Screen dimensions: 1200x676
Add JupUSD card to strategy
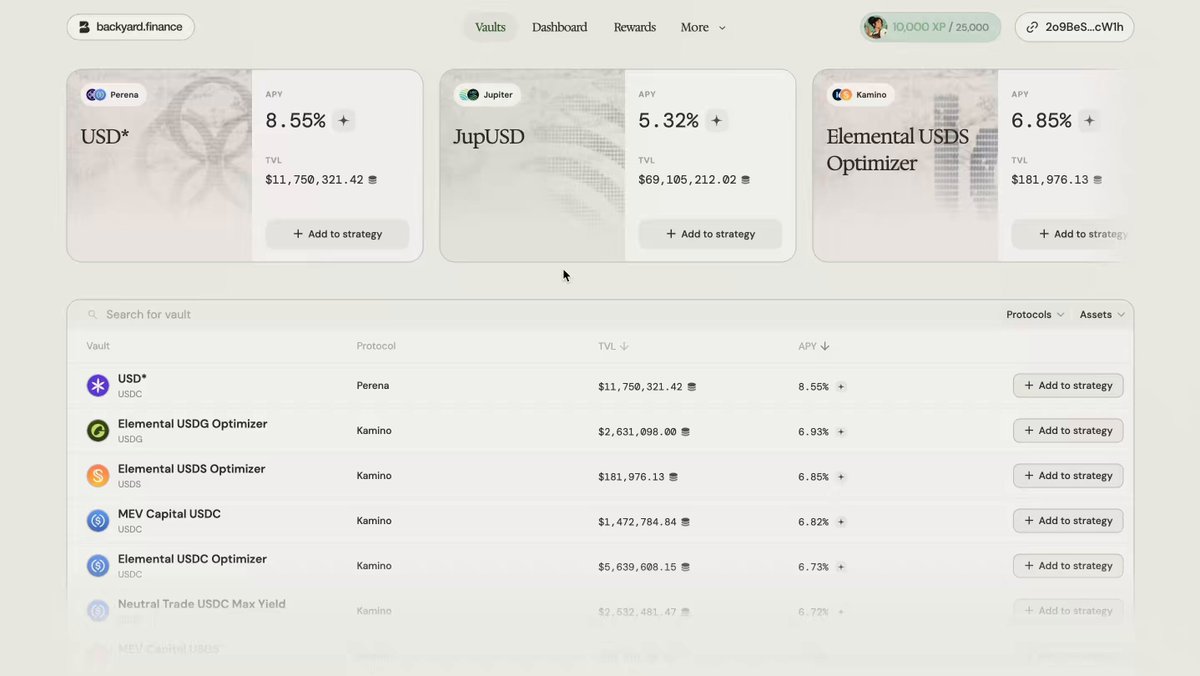coord(710,234)
